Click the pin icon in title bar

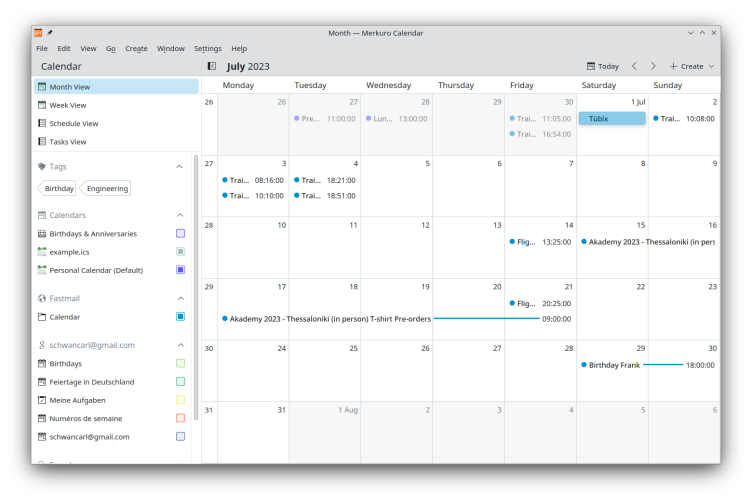[50, 33]
